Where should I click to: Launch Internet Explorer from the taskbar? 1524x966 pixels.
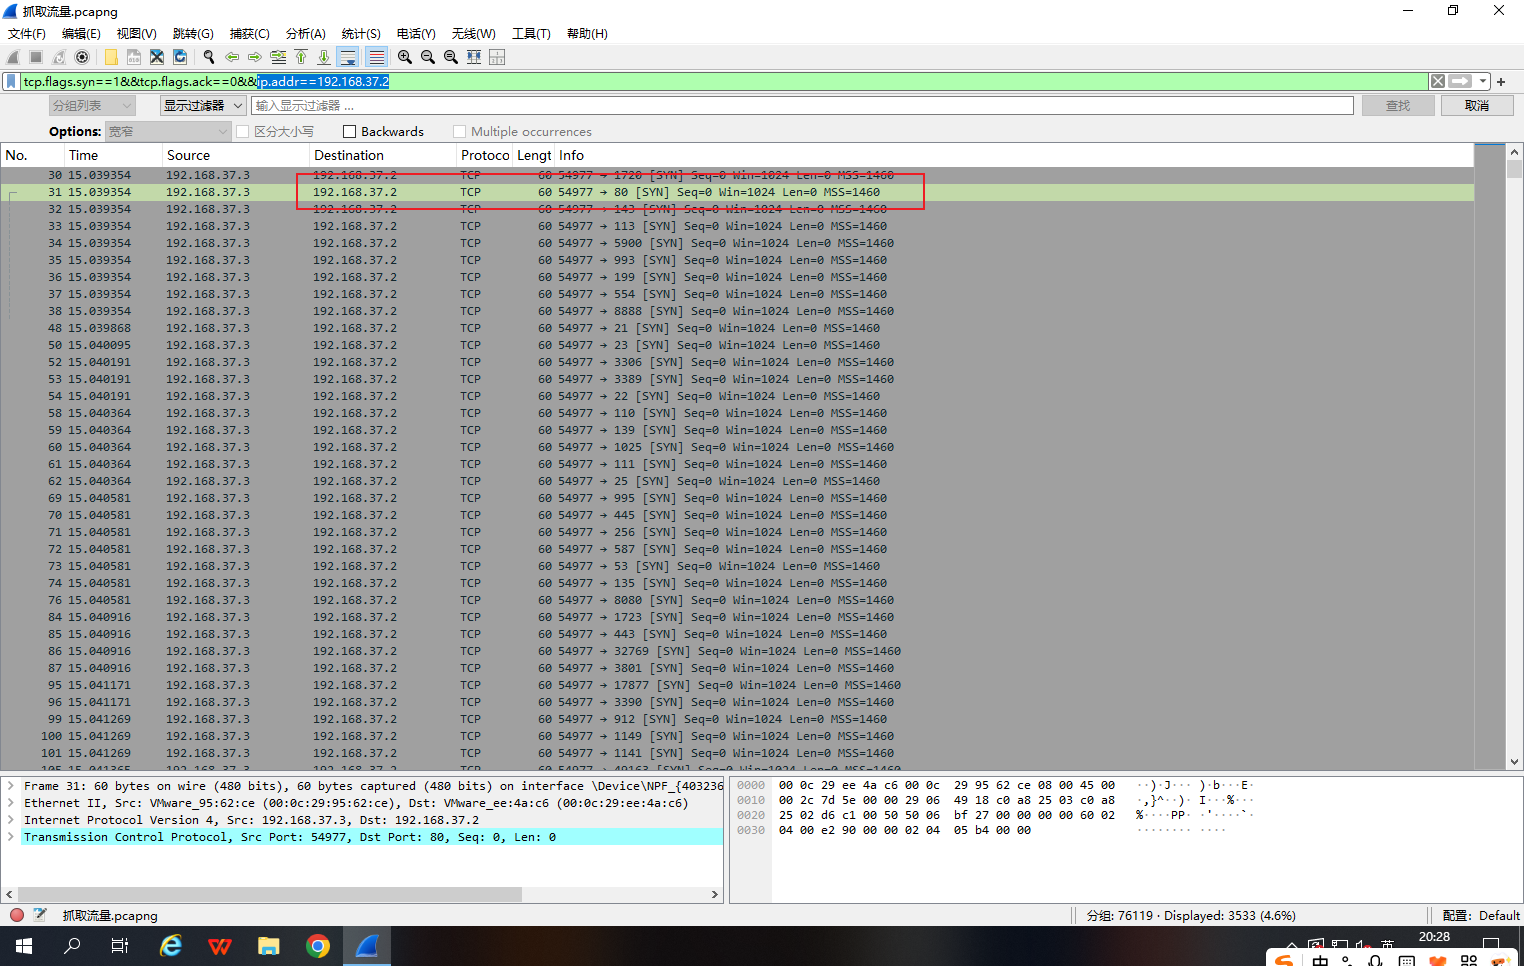[x=171, y=946]
